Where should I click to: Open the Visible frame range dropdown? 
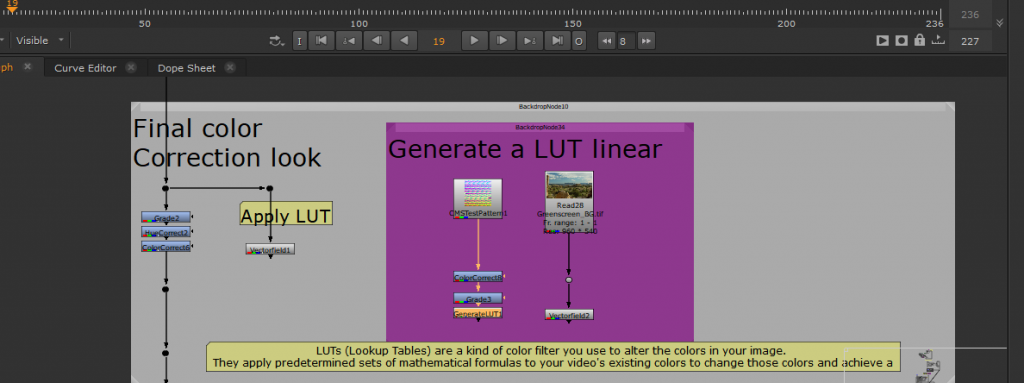pos(40,41)
